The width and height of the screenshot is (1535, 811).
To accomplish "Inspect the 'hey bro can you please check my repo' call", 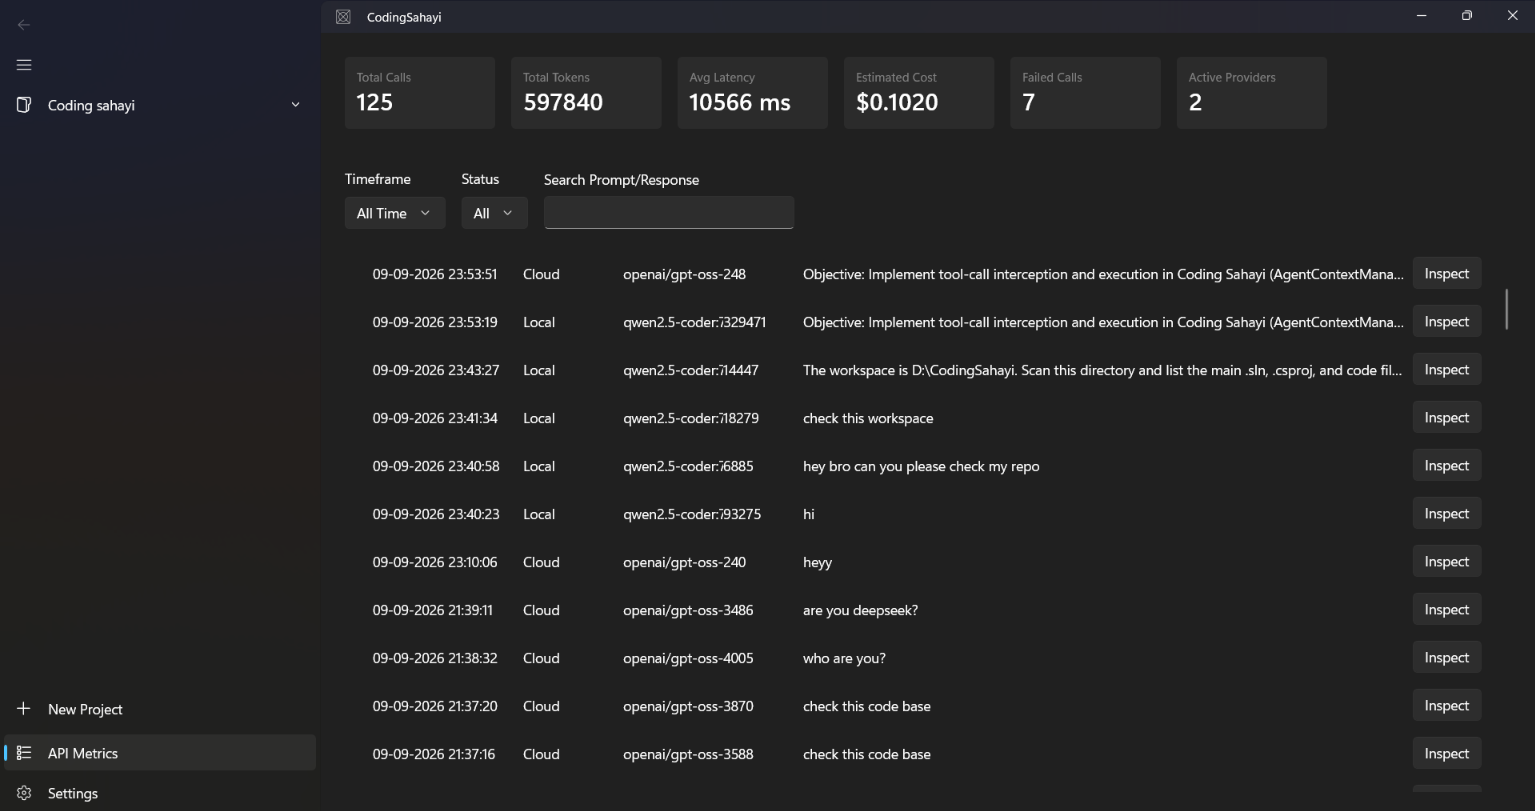I will coord(1446,465).
